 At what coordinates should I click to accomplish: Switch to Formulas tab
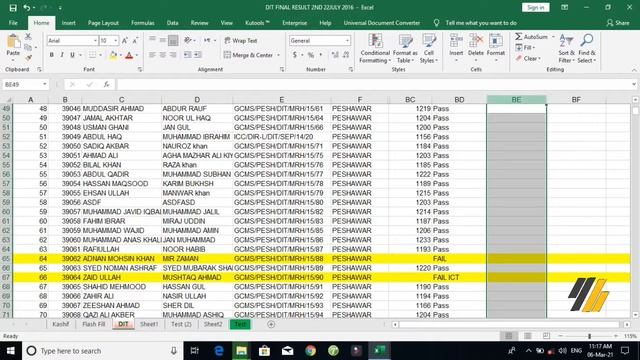click(143, 23)
